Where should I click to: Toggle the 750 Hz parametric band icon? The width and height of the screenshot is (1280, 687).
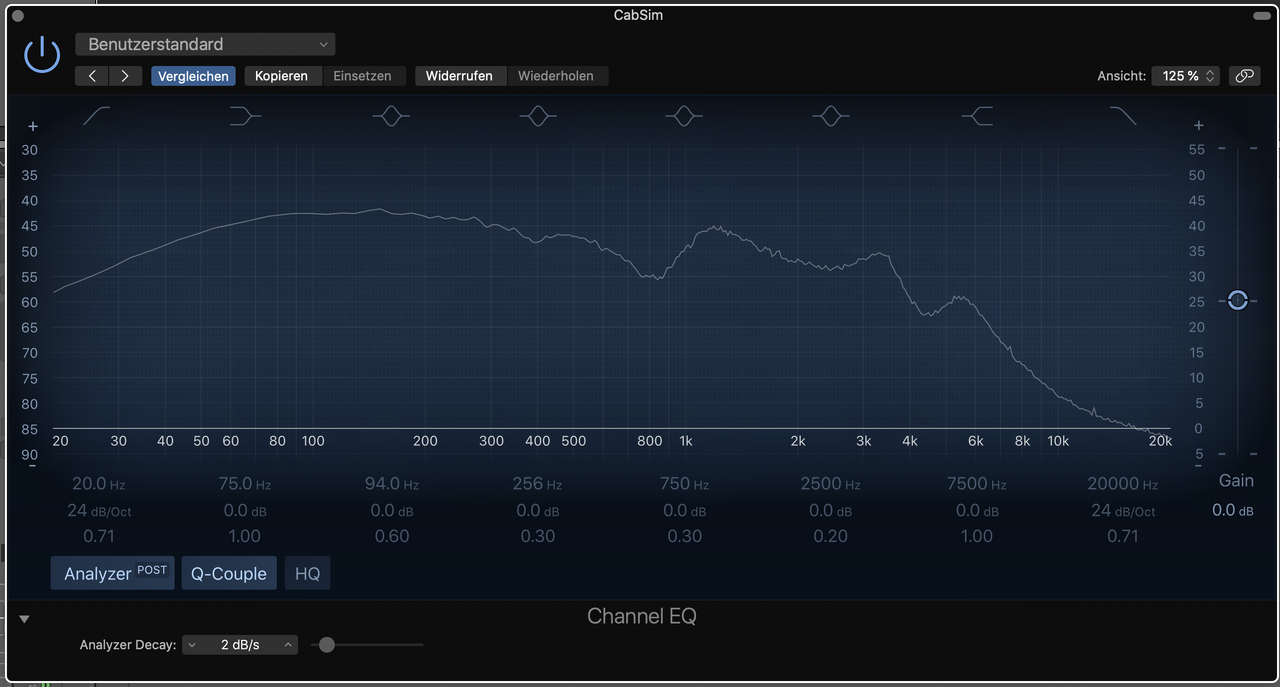pos(684,116)
